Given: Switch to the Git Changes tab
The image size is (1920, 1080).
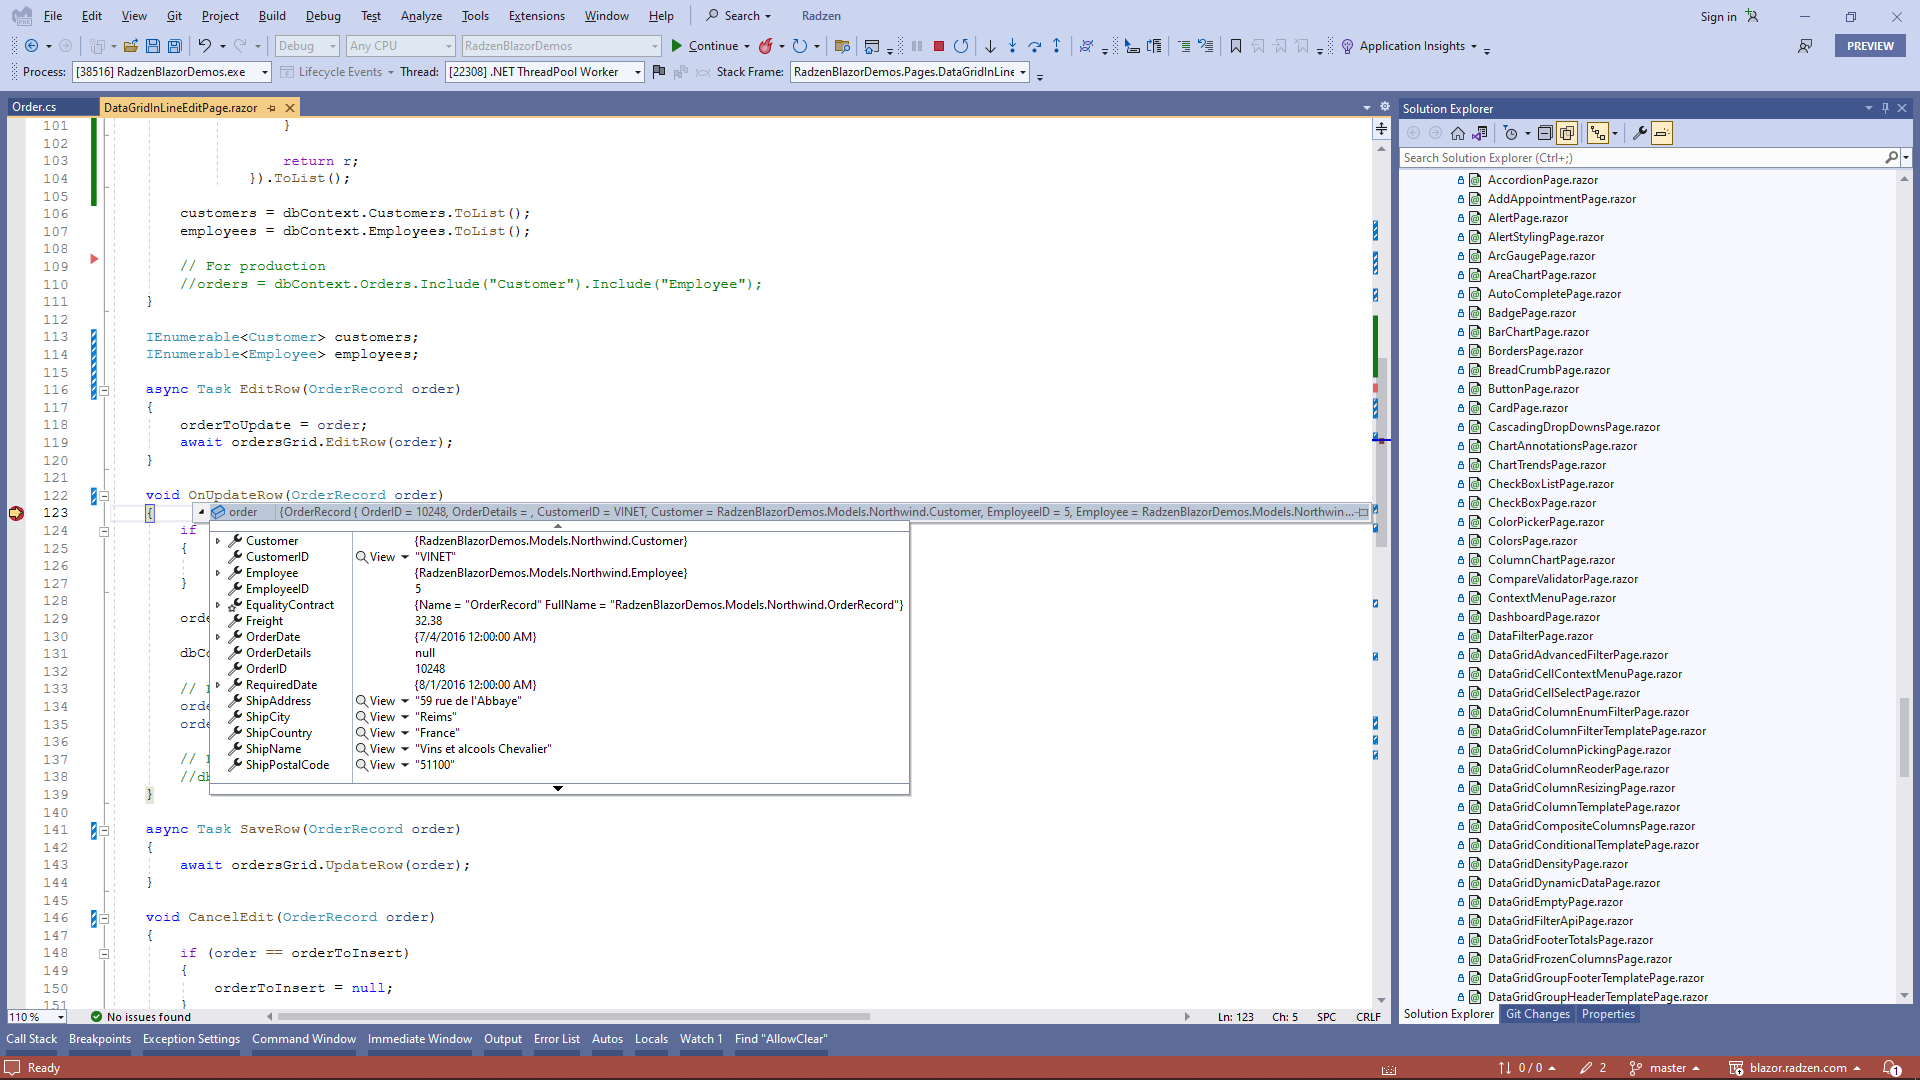Looking at the screenshot, I should (1537, 1014).
